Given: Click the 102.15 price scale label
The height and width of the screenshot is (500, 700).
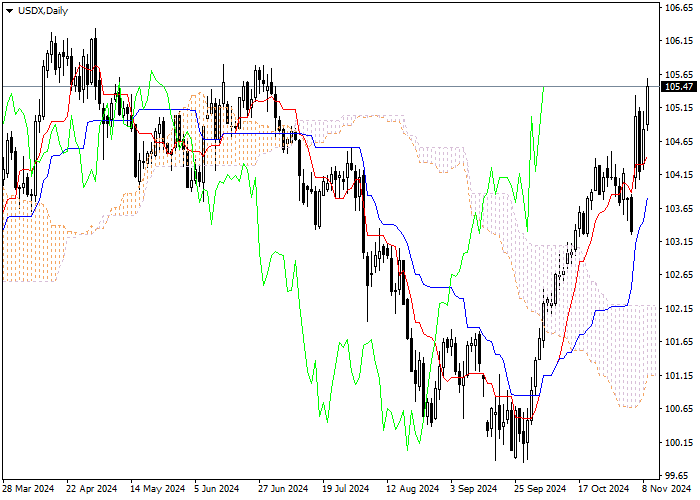Looking at the screenshot, I should 679,308.
